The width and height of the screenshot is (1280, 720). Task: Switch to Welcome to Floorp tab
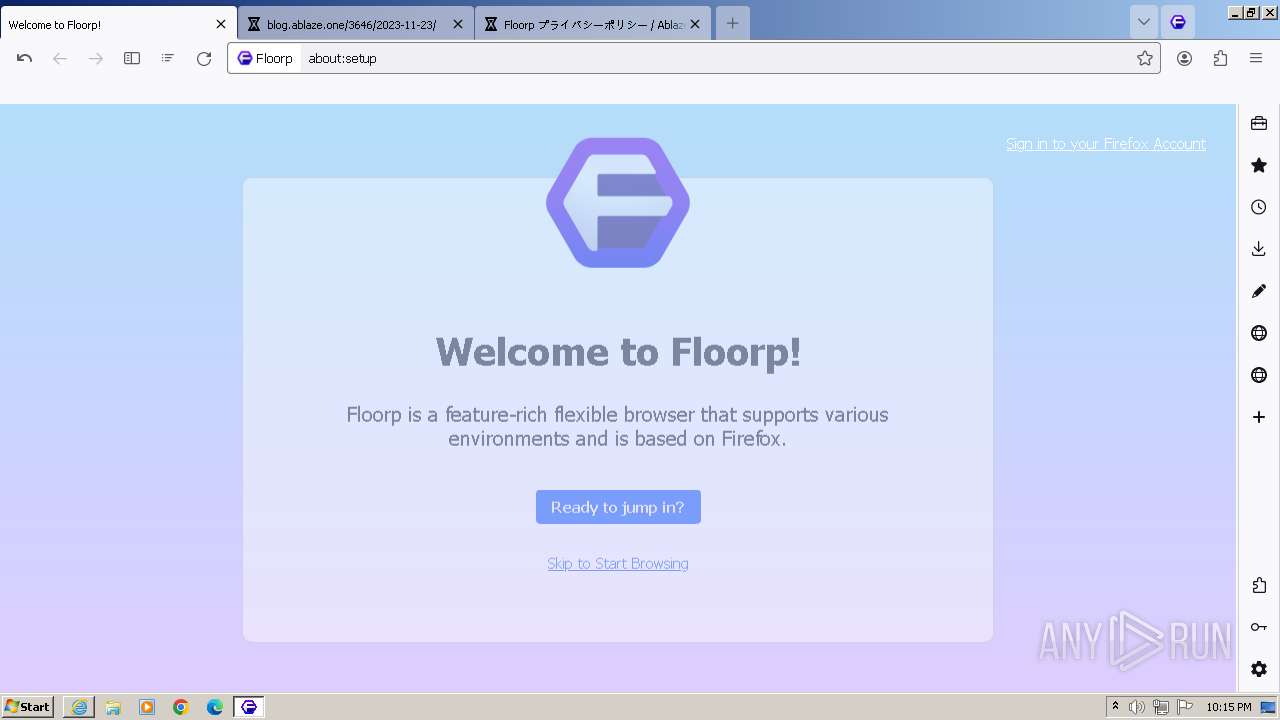tap(118, 24)
